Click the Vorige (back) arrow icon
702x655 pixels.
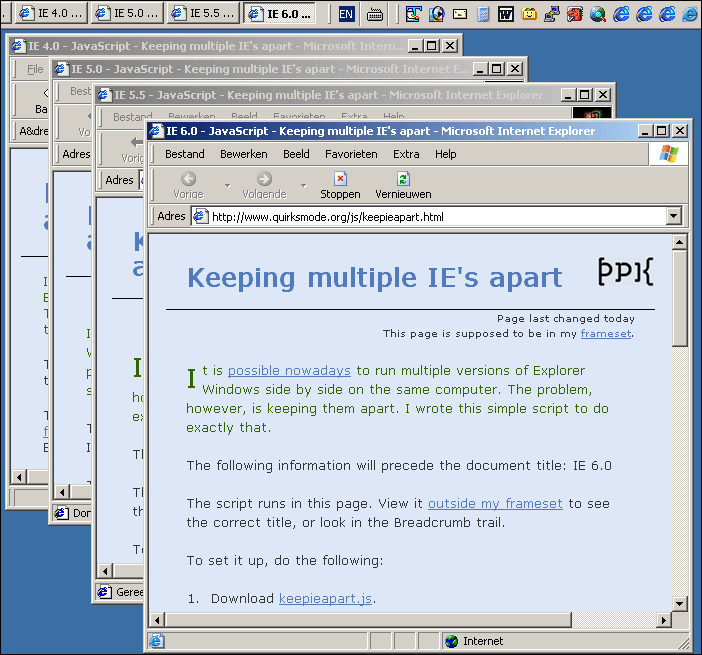pyautogui.click(x=188, y=179)
